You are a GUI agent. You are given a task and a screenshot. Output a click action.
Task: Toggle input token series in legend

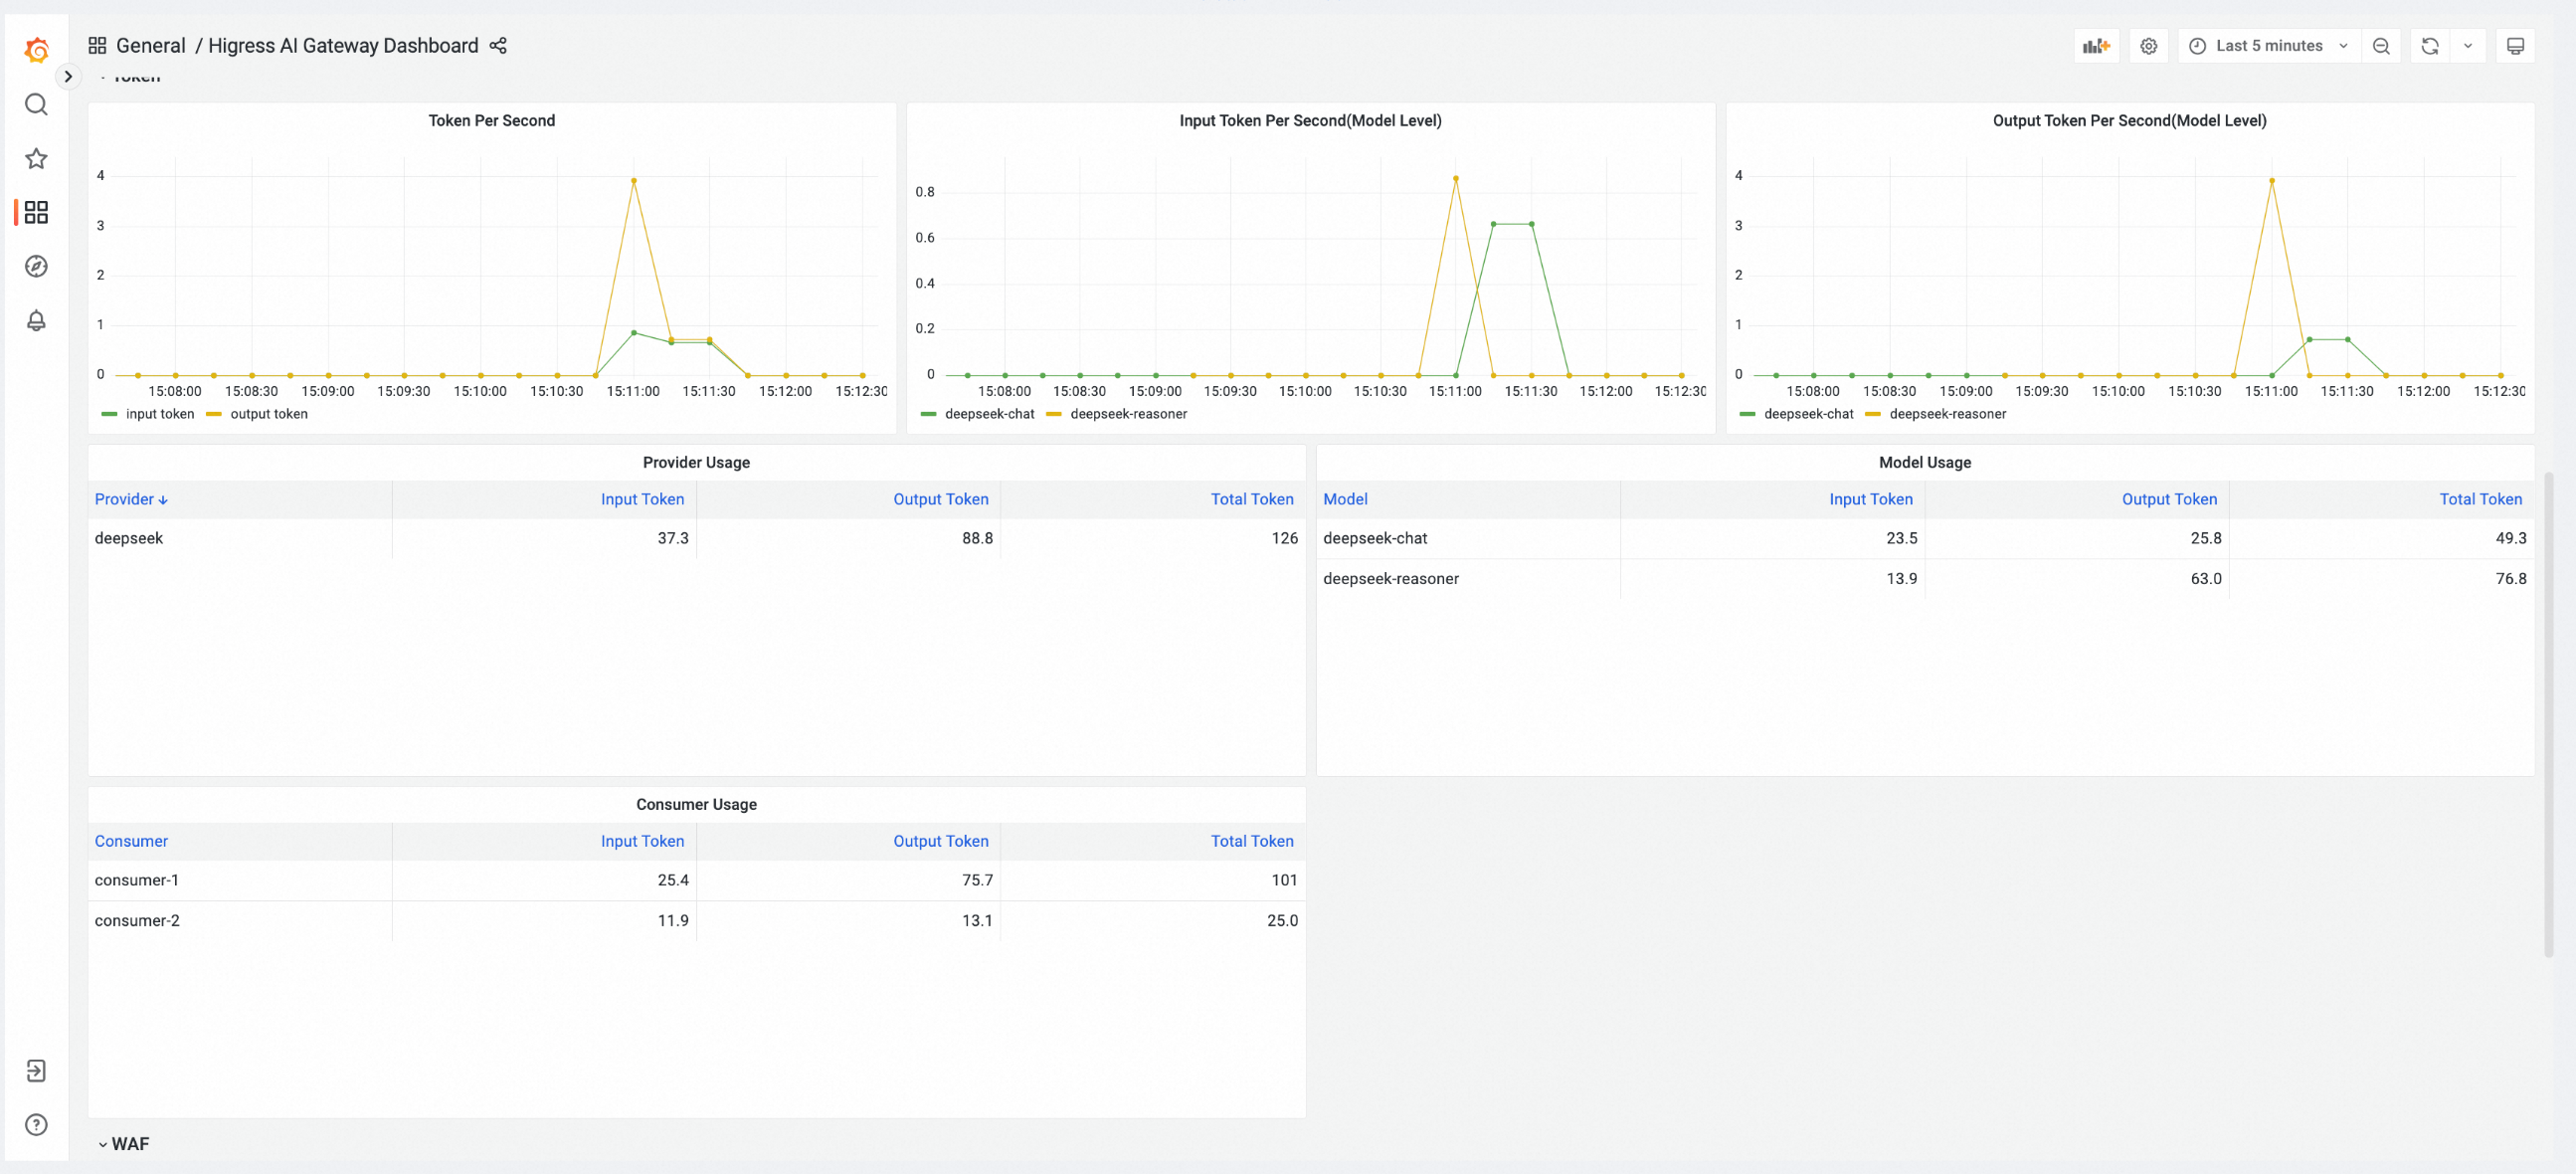[159, 414]
